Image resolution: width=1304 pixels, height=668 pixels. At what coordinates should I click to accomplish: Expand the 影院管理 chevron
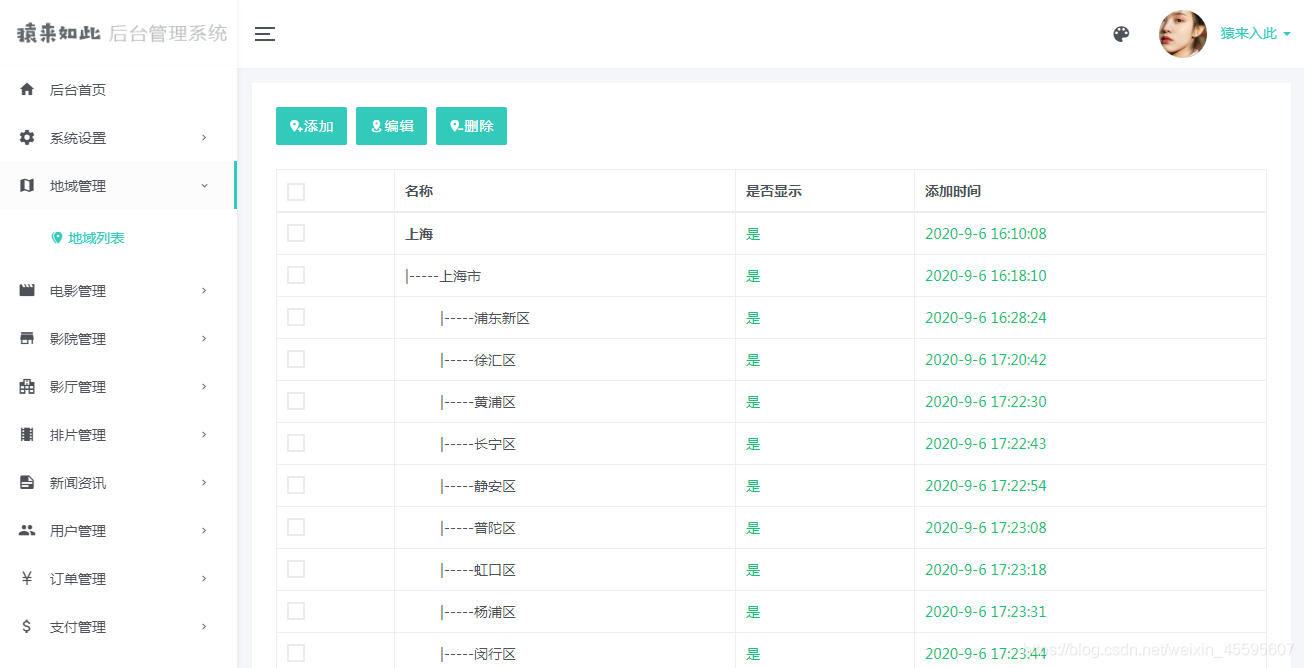tap(204, 338)
